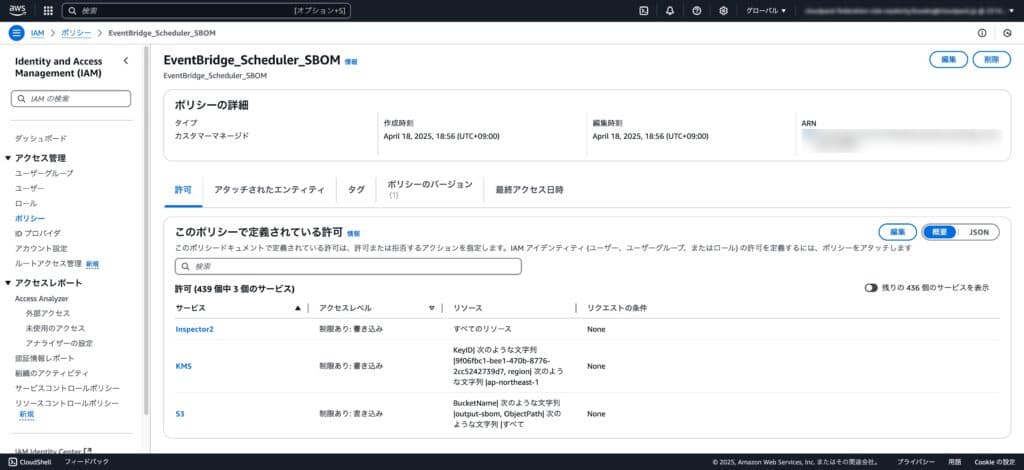Open the IAM breadcrumb link
The width and height of the screenshot is (1024, 470).
(x=37, y=33)
